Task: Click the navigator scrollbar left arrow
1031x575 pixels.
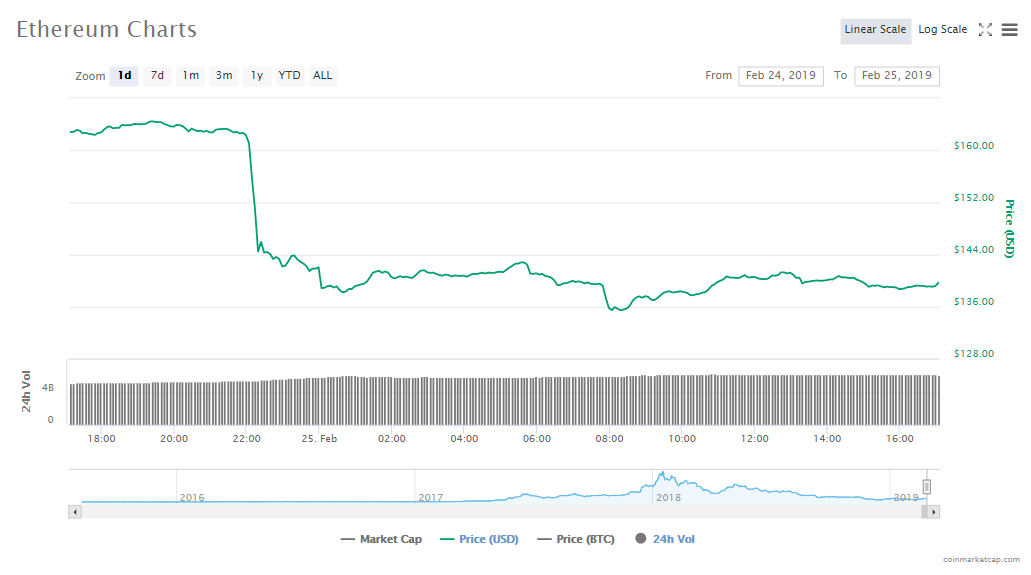Action: click(75, 511)
